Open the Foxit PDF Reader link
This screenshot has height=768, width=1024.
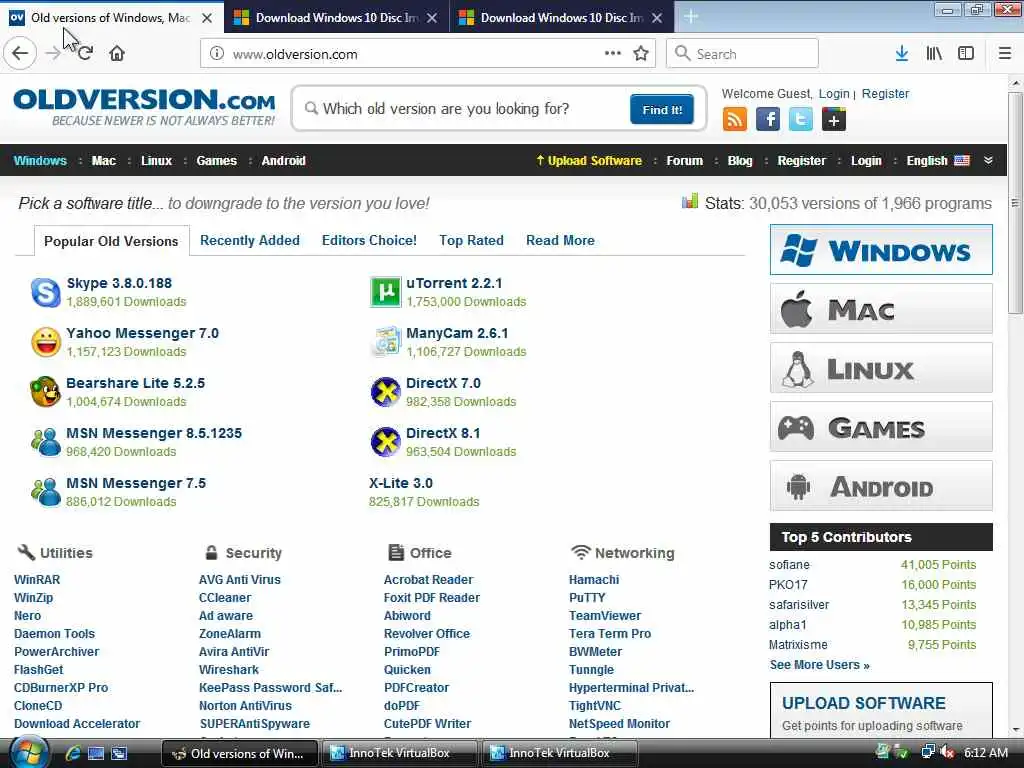click(432, 598)
